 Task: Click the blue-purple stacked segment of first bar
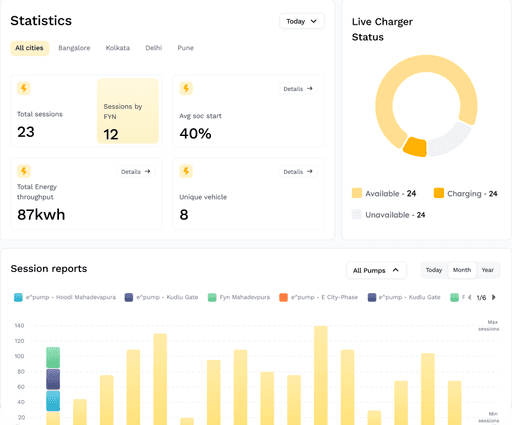[x=53, y=379]
